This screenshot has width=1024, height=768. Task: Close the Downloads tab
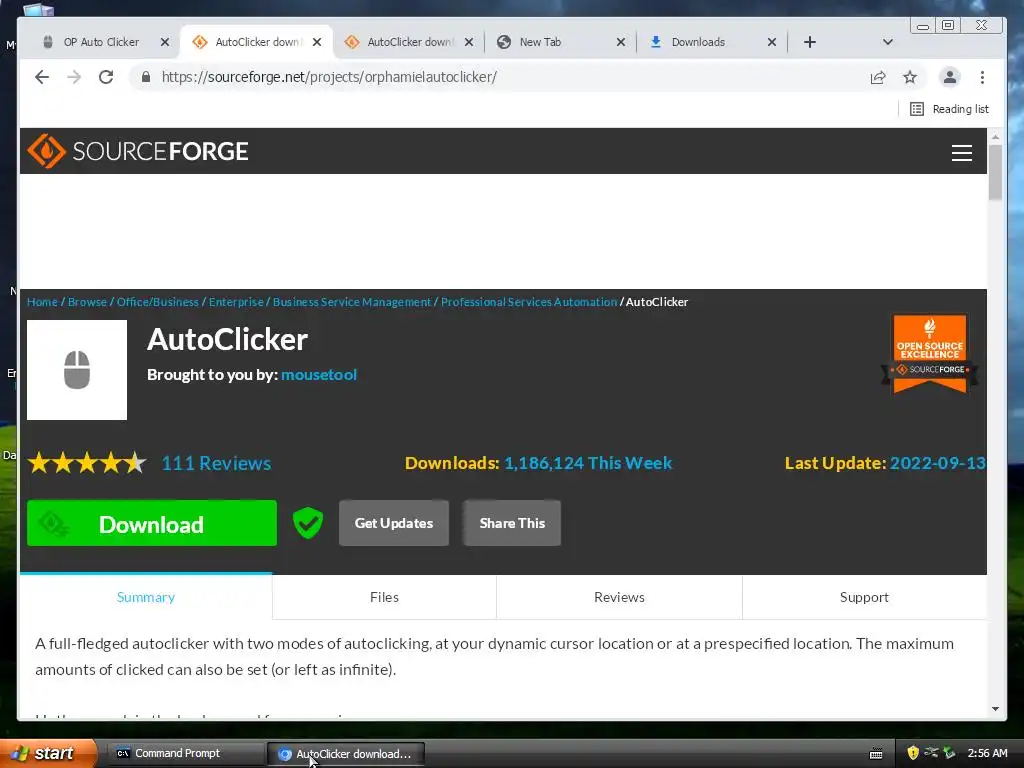click(772, 42)
